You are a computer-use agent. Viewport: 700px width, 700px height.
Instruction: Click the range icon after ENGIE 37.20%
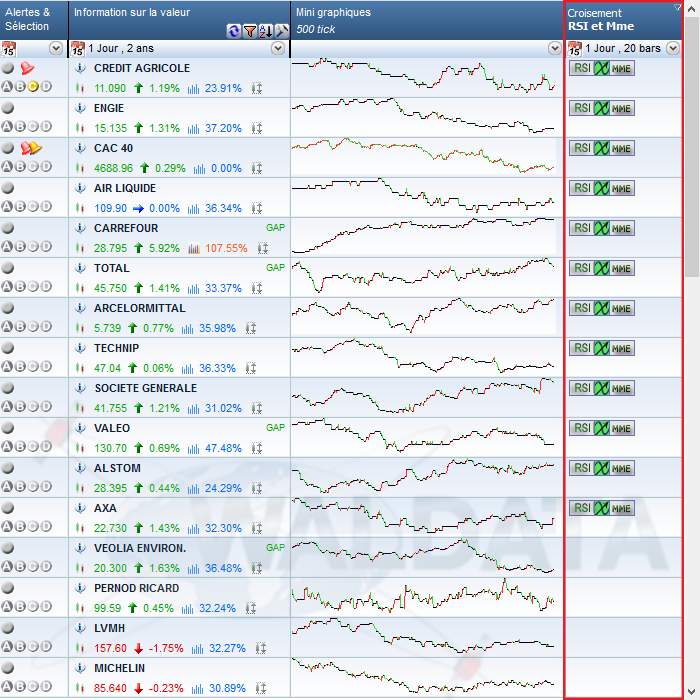tap(257, 129)
